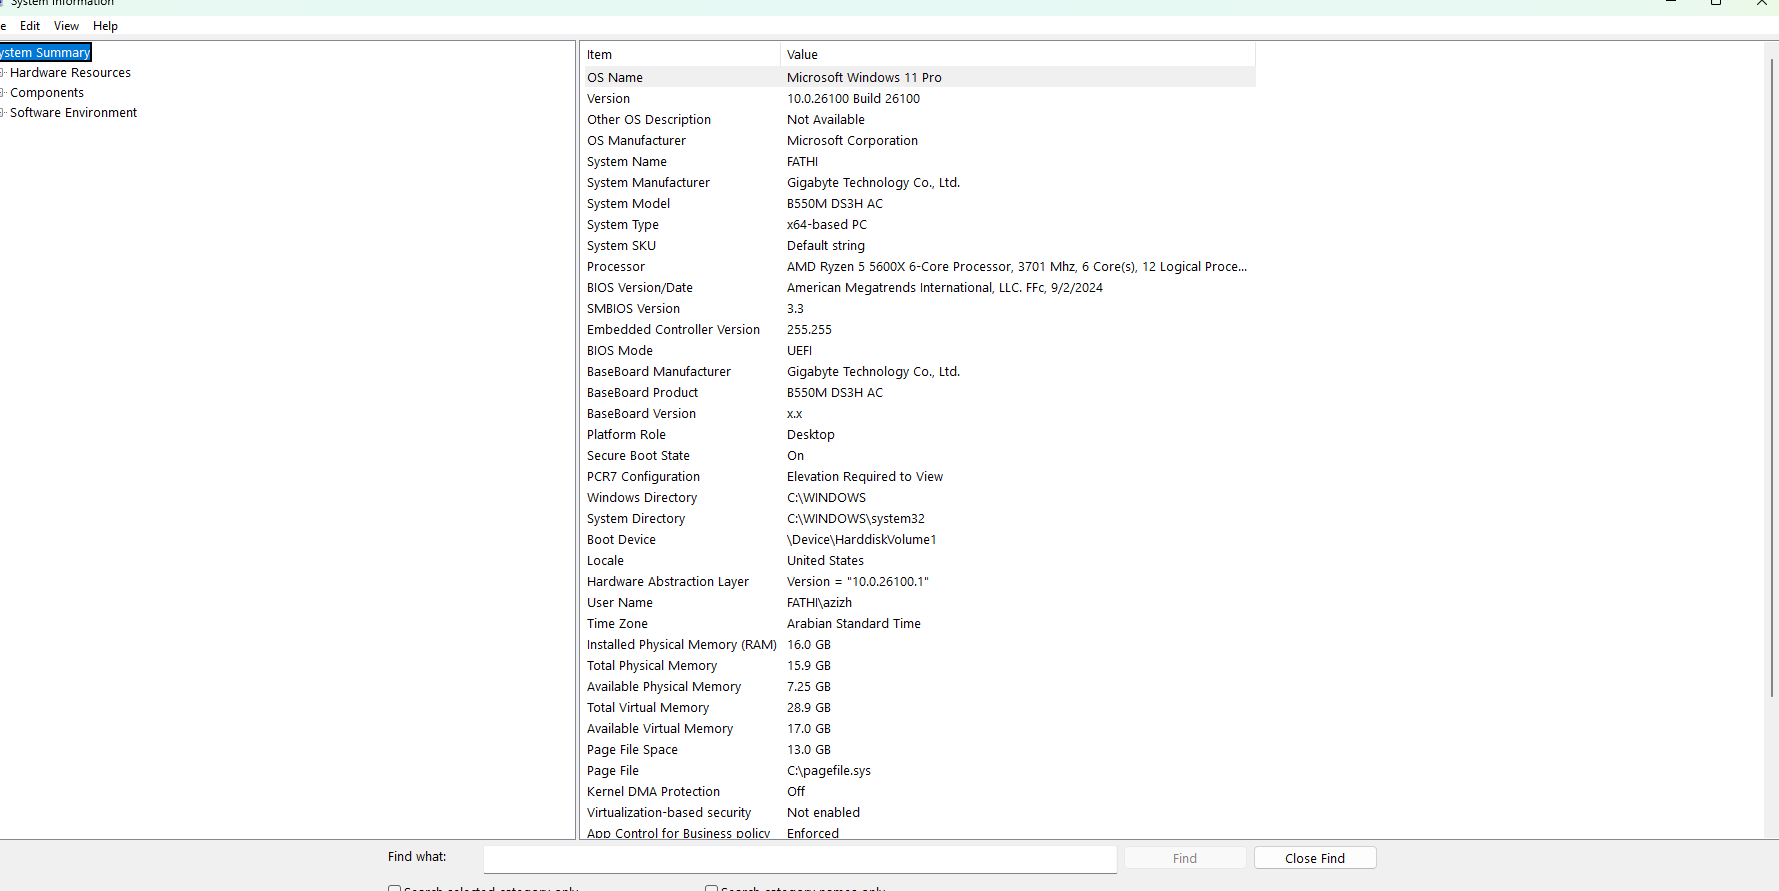This screenshot has width=1779, height=891.
Task: Click the value 'Microsoft Corporation'
Action: click(852, 141)
